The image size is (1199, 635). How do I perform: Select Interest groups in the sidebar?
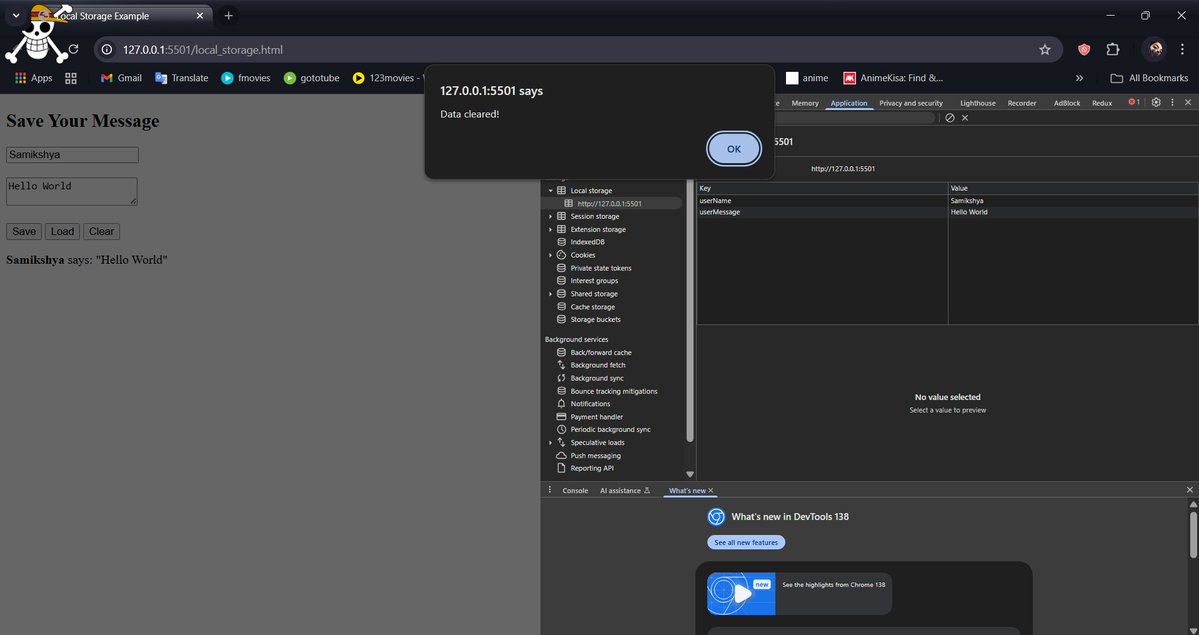point(593,281)
